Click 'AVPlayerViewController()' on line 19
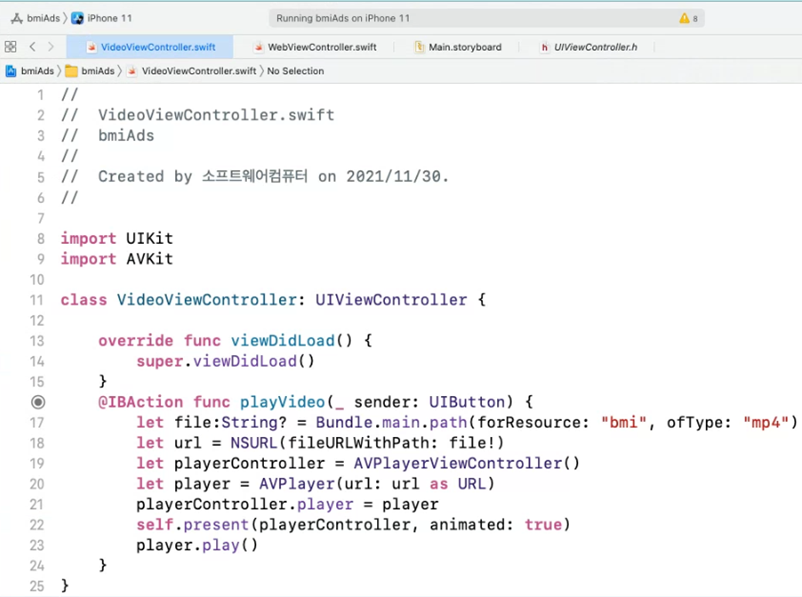Image resolution: width=802 pixels, height=597 pixels. pos(466,463)
